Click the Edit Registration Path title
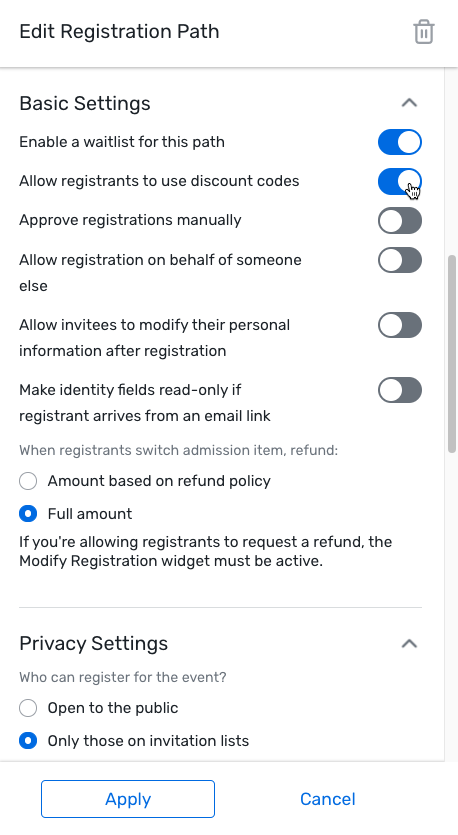 pyautogui.click(x=119, y=31)
